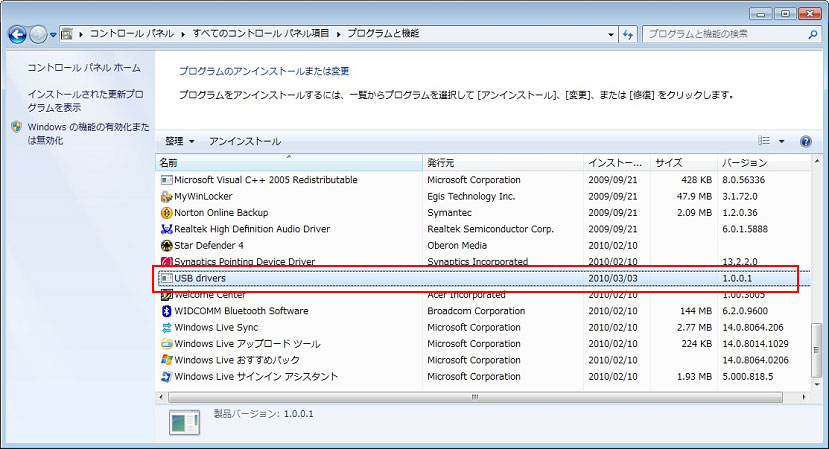Click the アンインストール toolbar button
Viewport: 829px width, 449px height.
pyautogui.click(x=244, y=141)
